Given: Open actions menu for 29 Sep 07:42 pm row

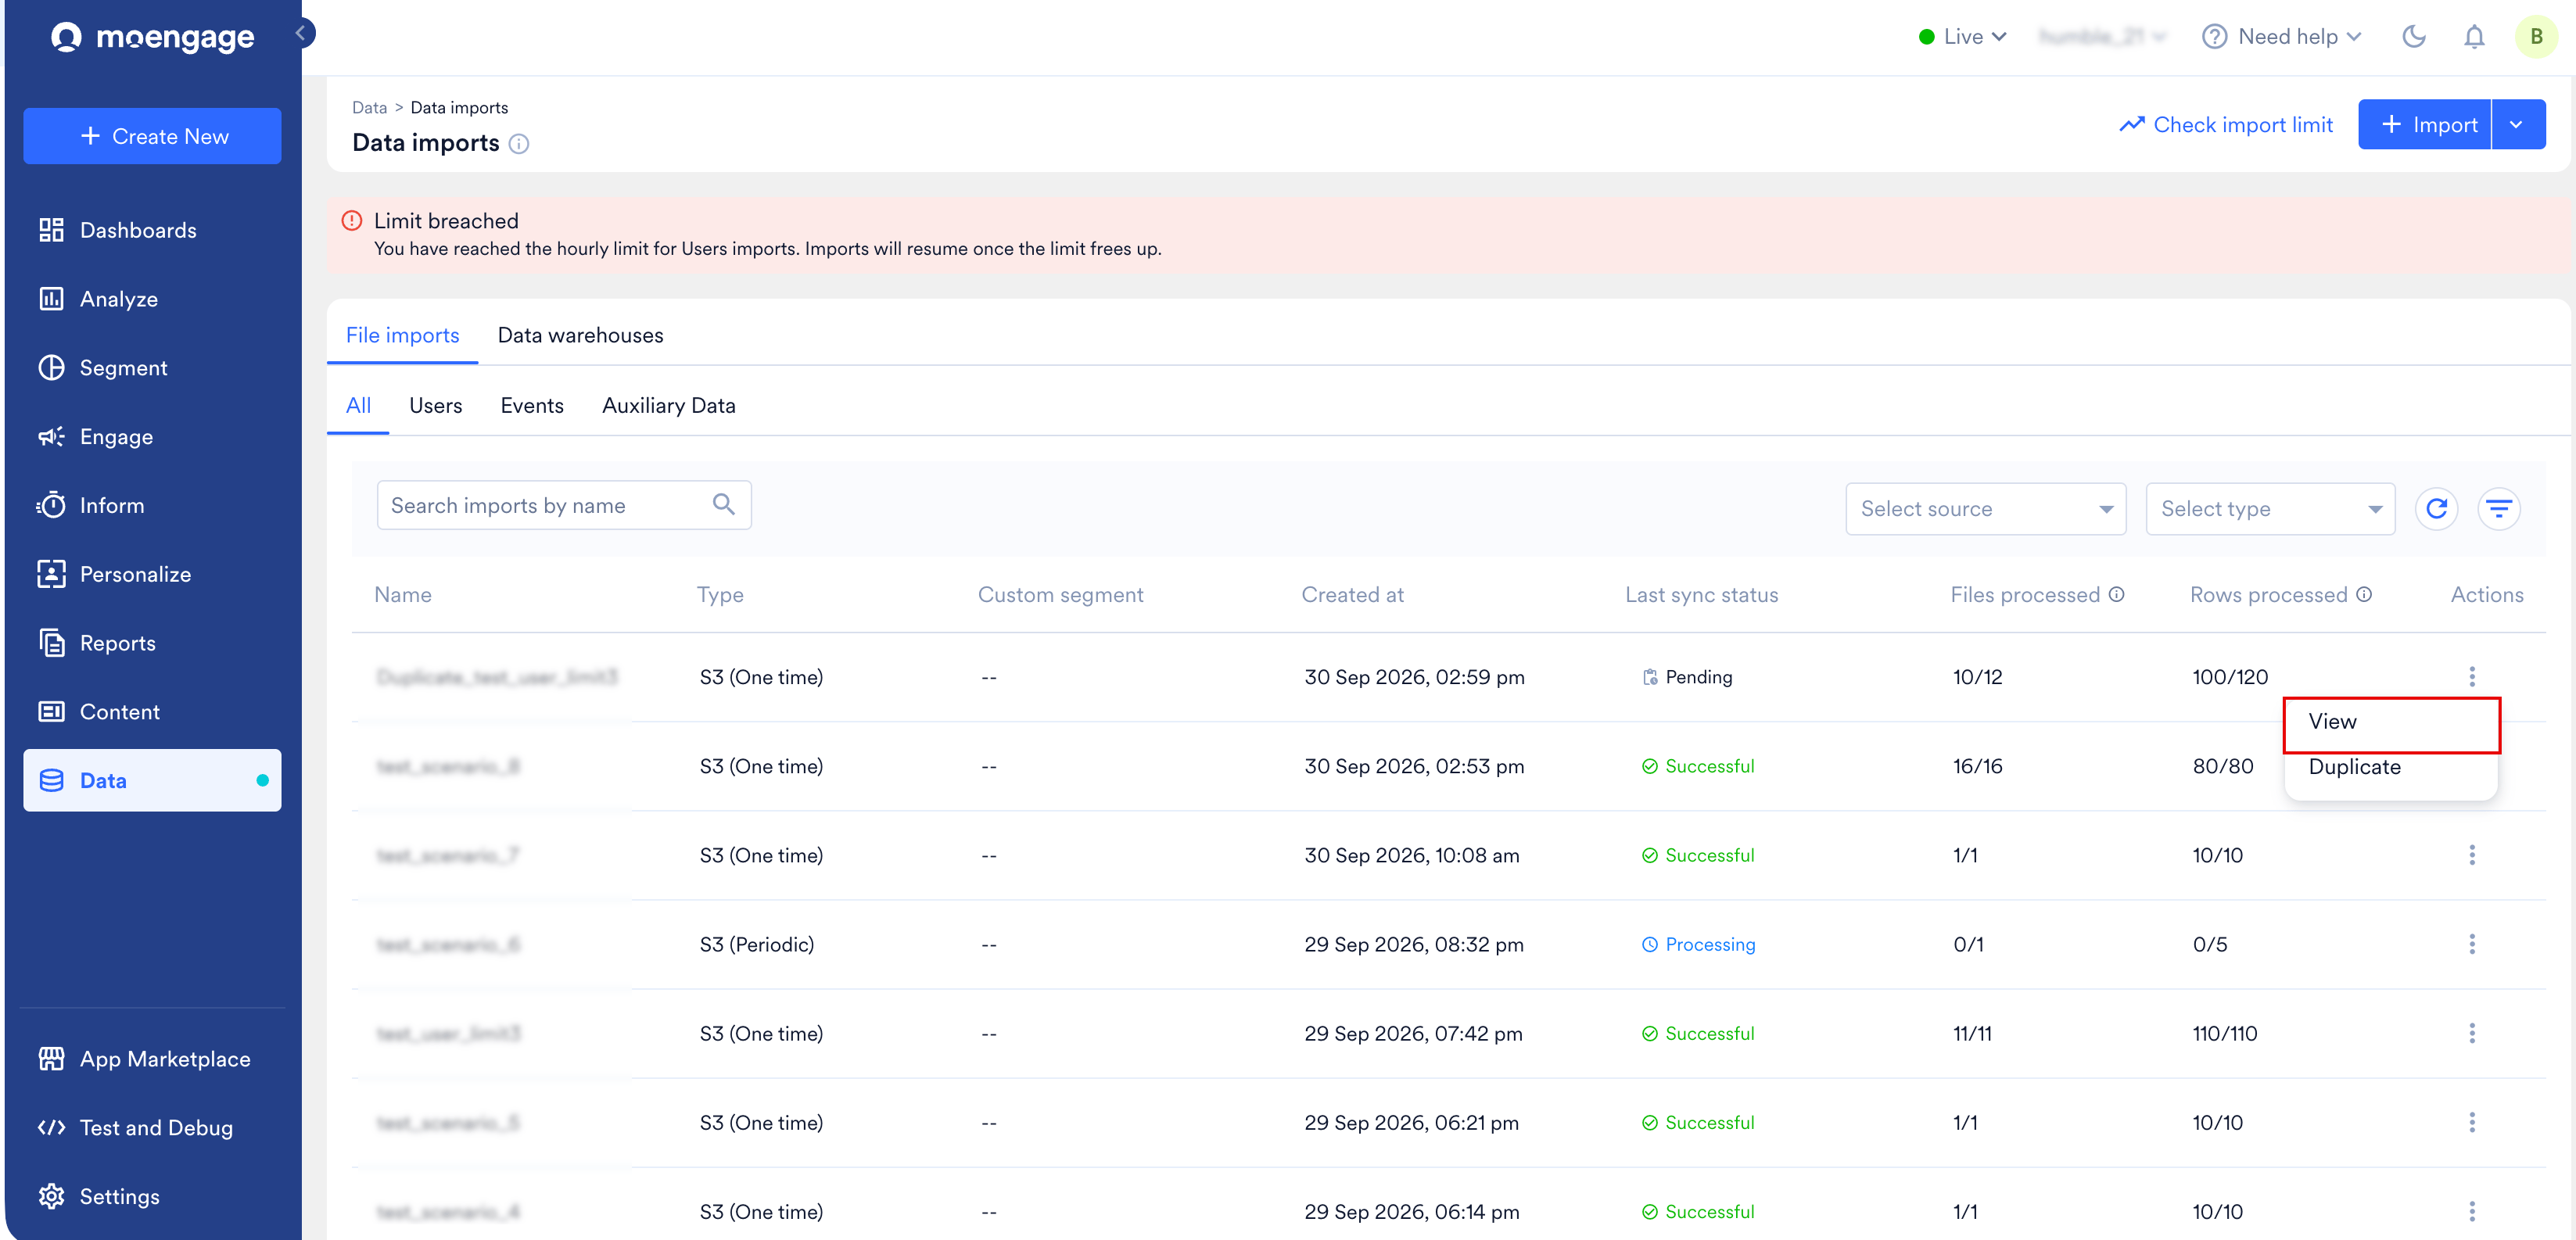Looking at the screenshot, I should click(x=2472, y=1033).
